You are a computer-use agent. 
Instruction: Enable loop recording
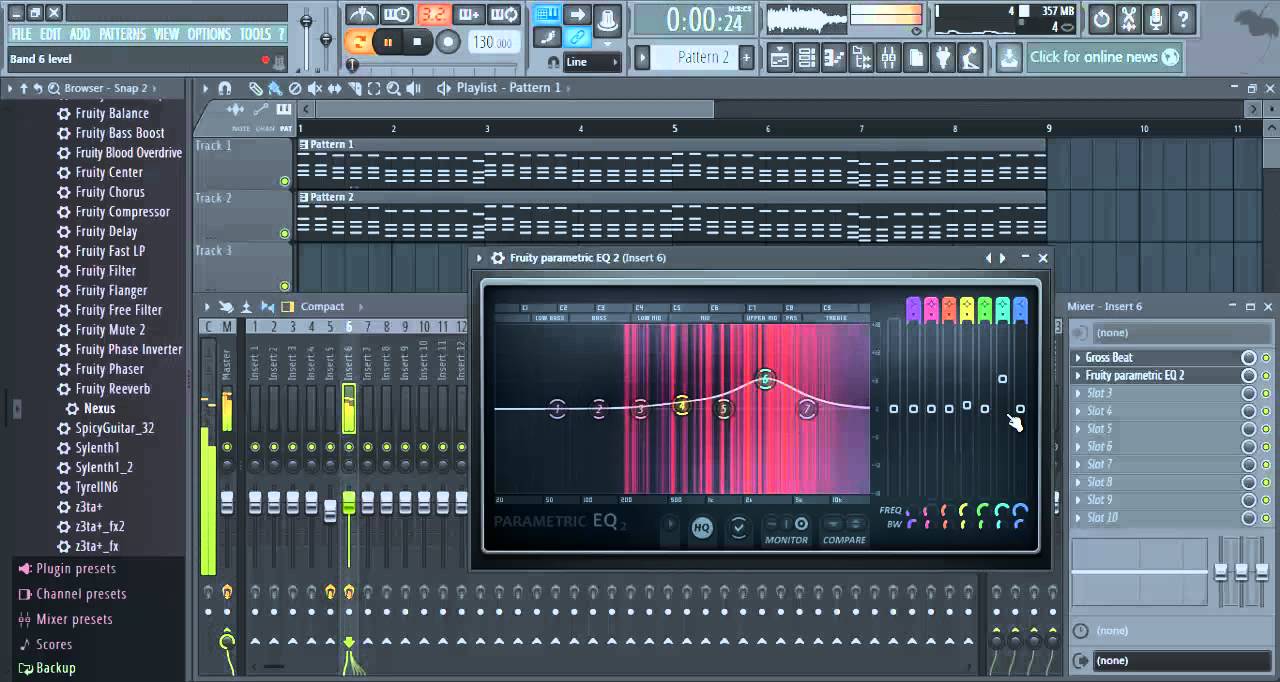click(x=505, y=15)
